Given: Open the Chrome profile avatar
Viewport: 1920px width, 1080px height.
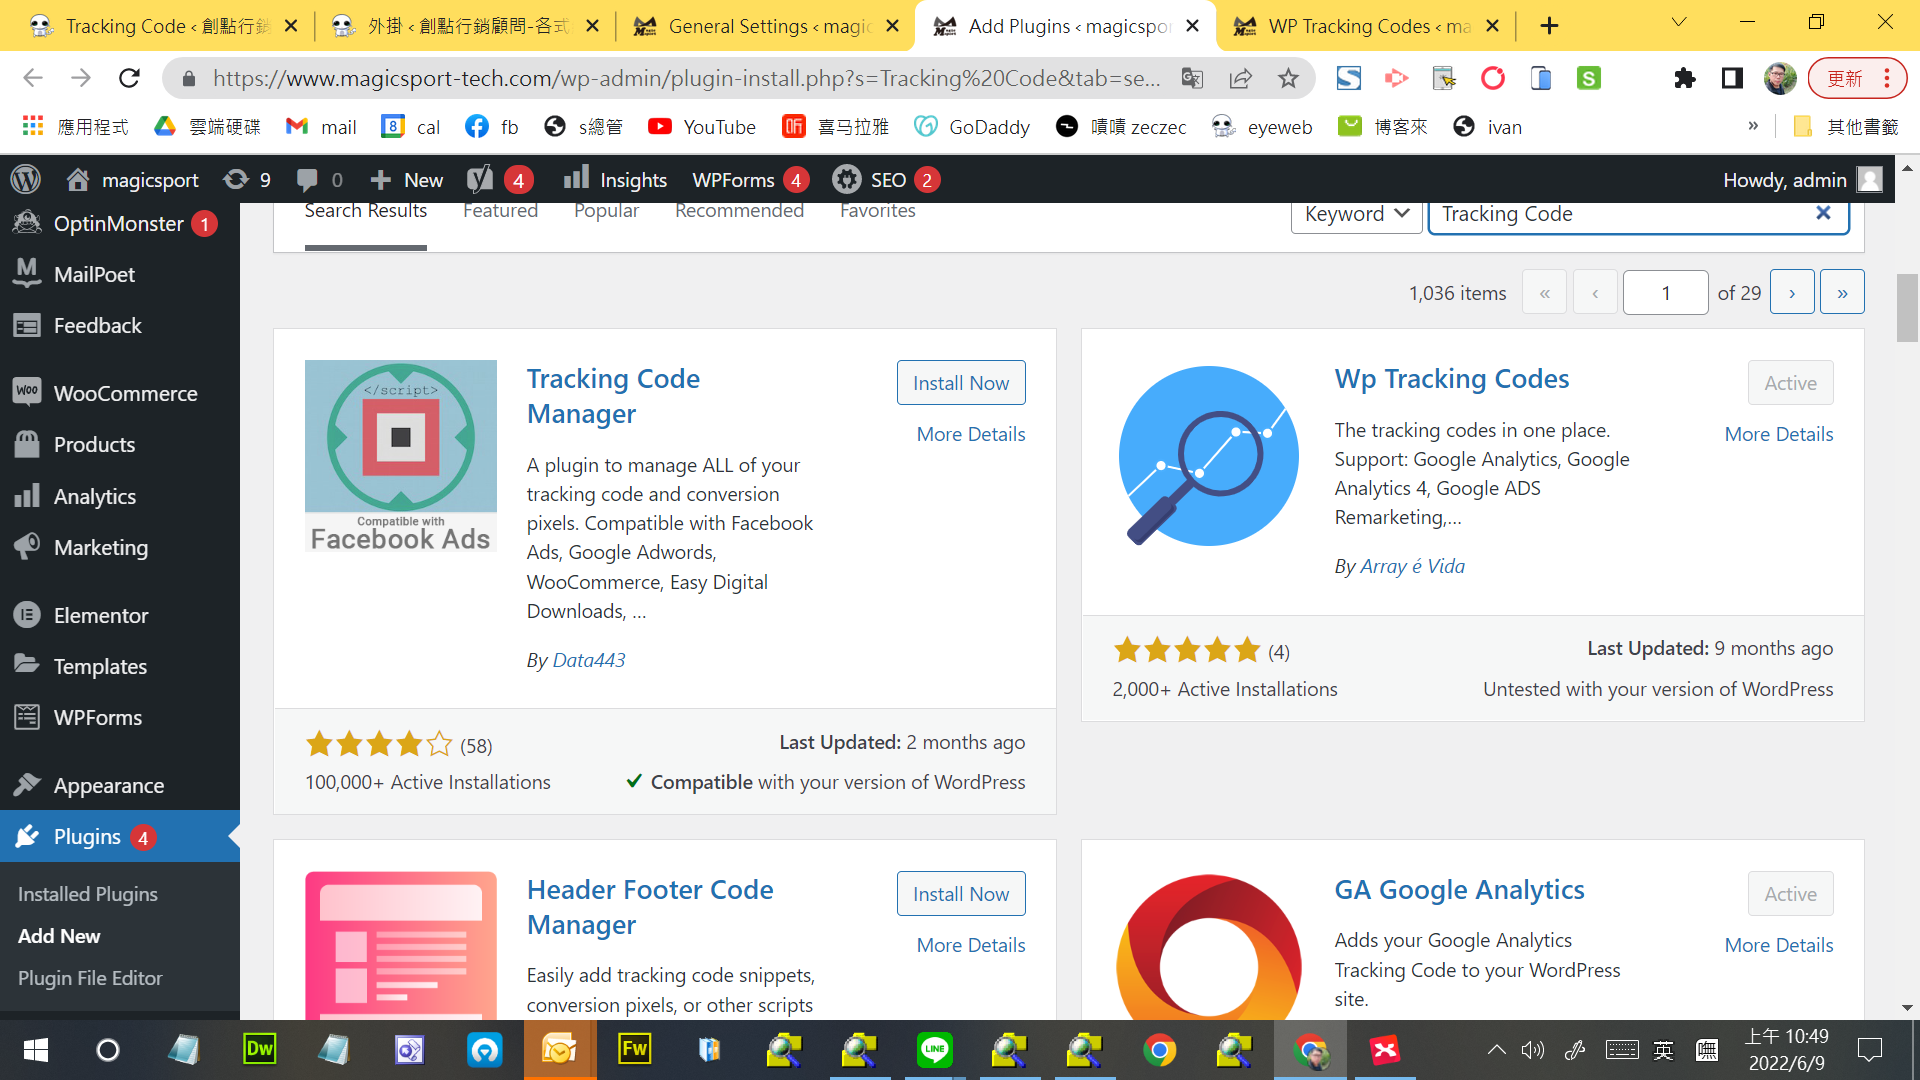Looking at the screenshot, I should (1780, 78).
